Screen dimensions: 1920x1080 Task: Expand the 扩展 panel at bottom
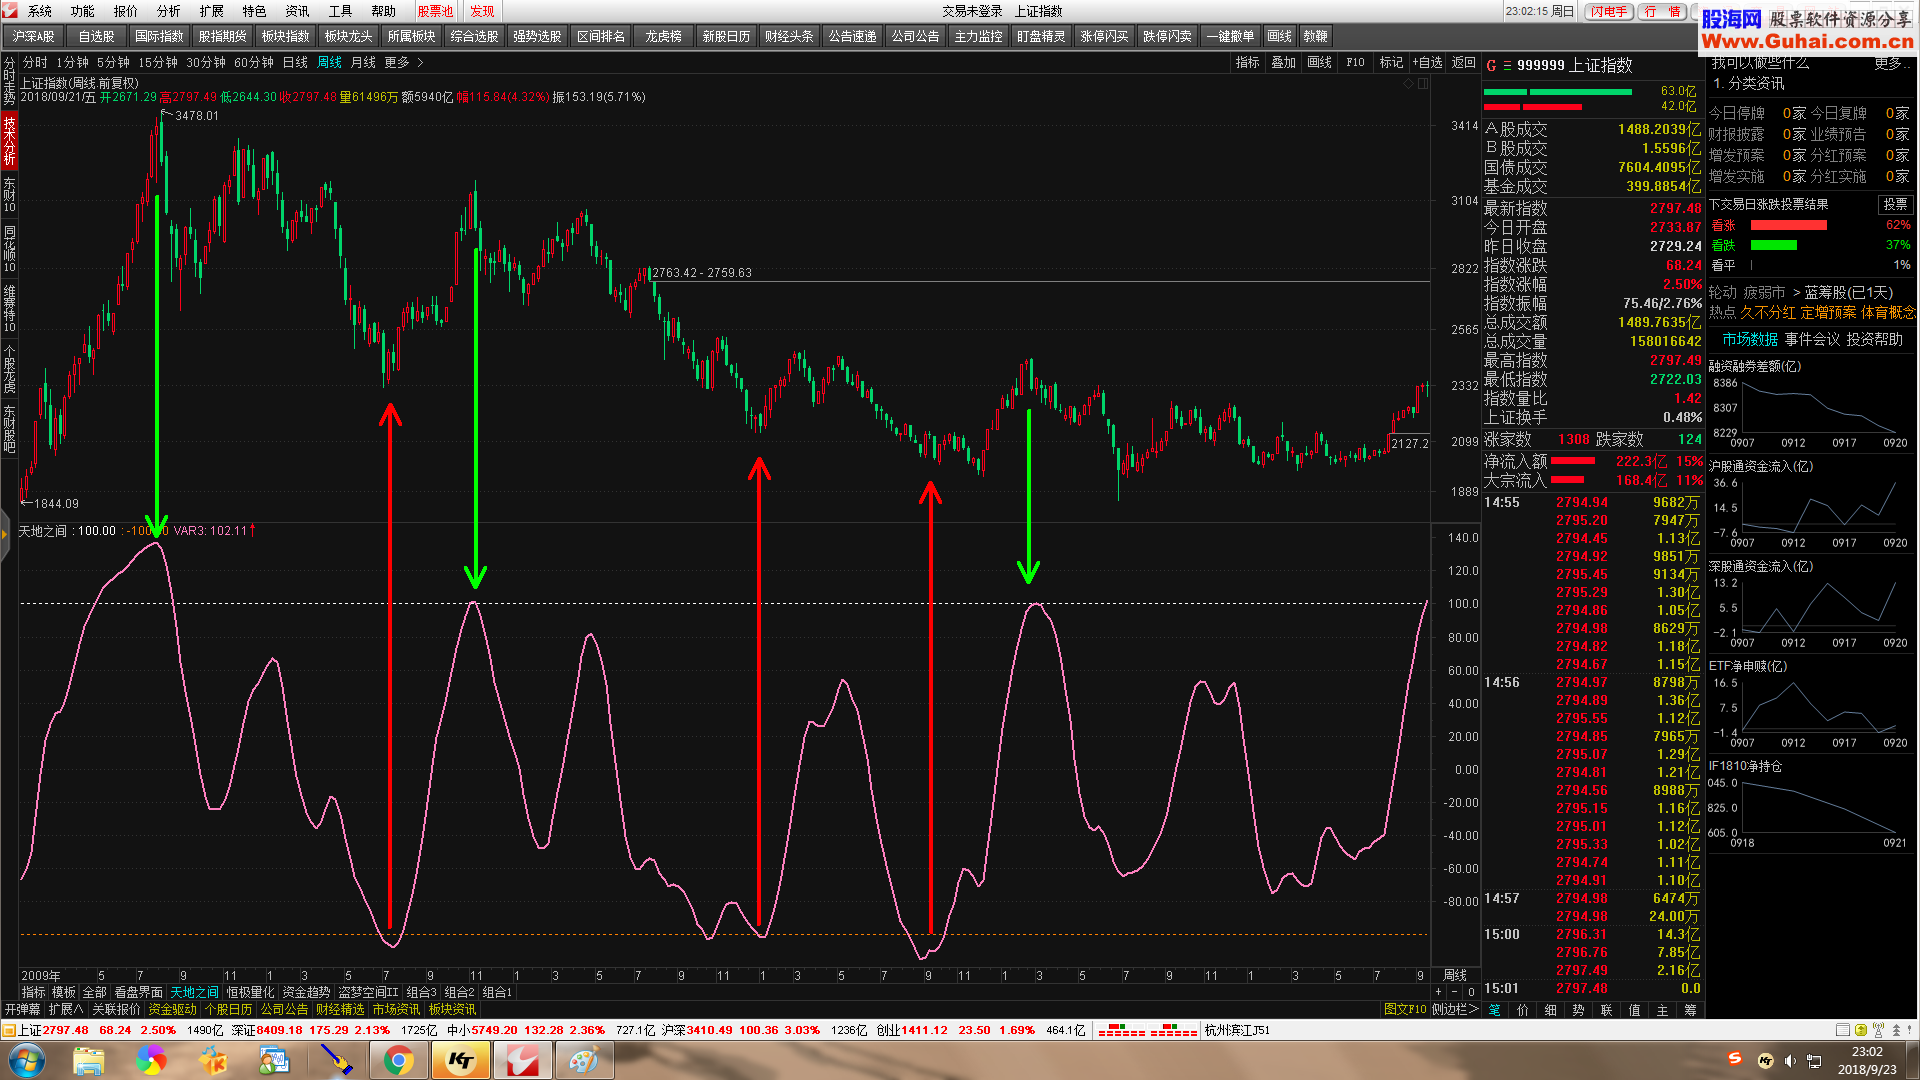pyautogui.click(x=65, y=1009)
